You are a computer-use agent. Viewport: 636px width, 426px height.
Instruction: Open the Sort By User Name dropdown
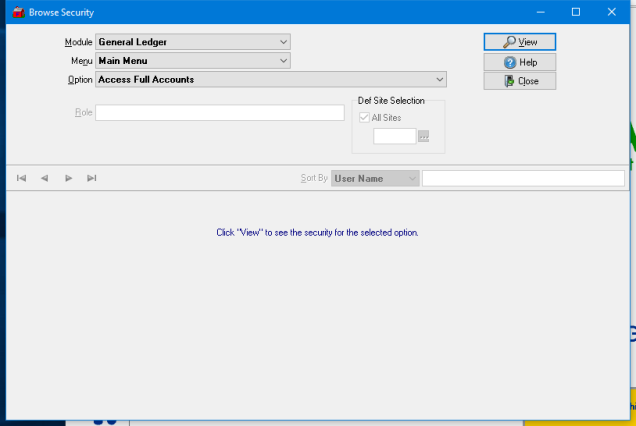tap(411, 178)
